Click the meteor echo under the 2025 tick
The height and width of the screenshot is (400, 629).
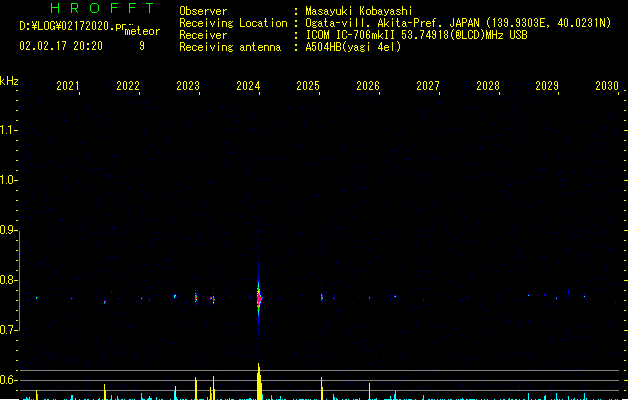(x=322, y=297)
